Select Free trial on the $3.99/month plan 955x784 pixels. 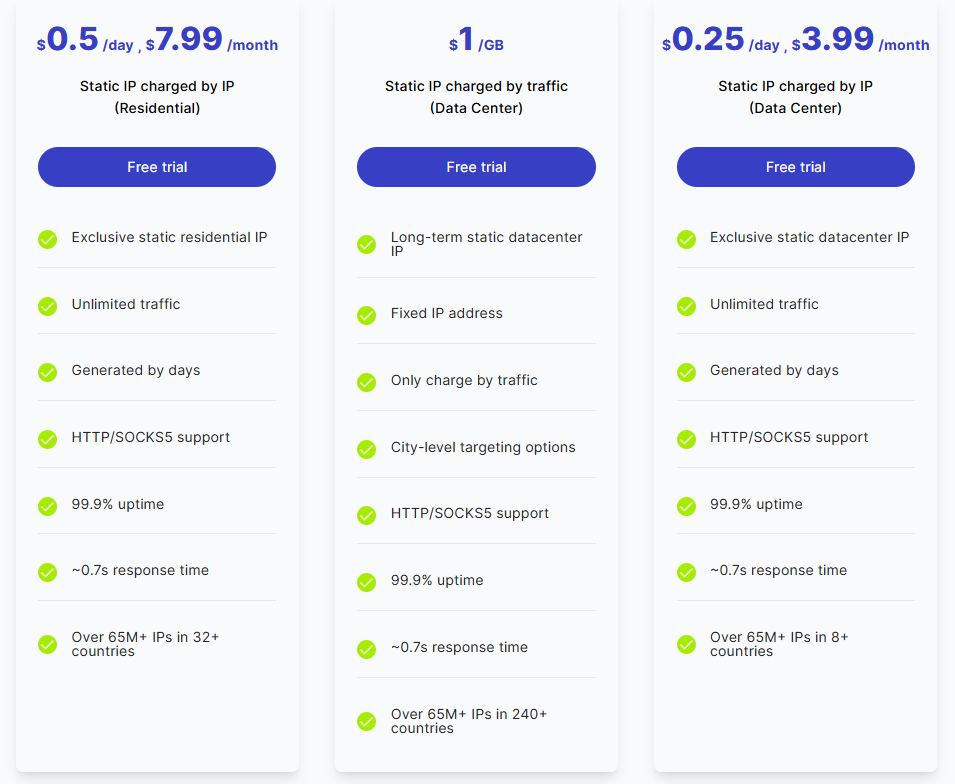click(x=795, y=167)
